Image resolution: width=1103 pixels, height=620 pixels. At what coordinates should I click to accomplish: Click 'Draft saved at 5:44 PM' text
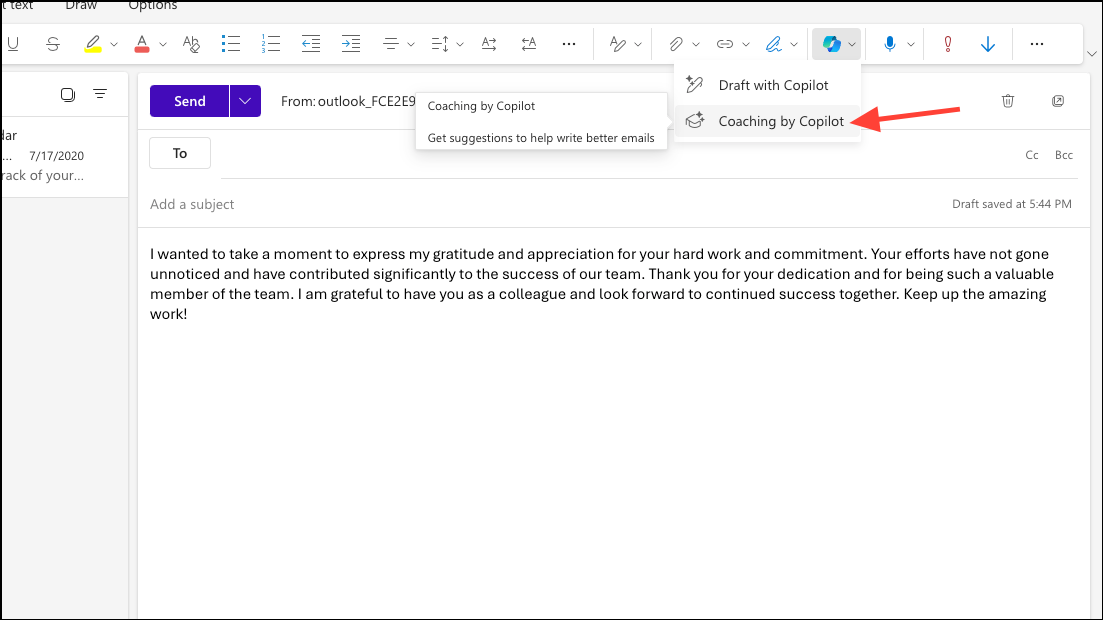click(1012, 204)
